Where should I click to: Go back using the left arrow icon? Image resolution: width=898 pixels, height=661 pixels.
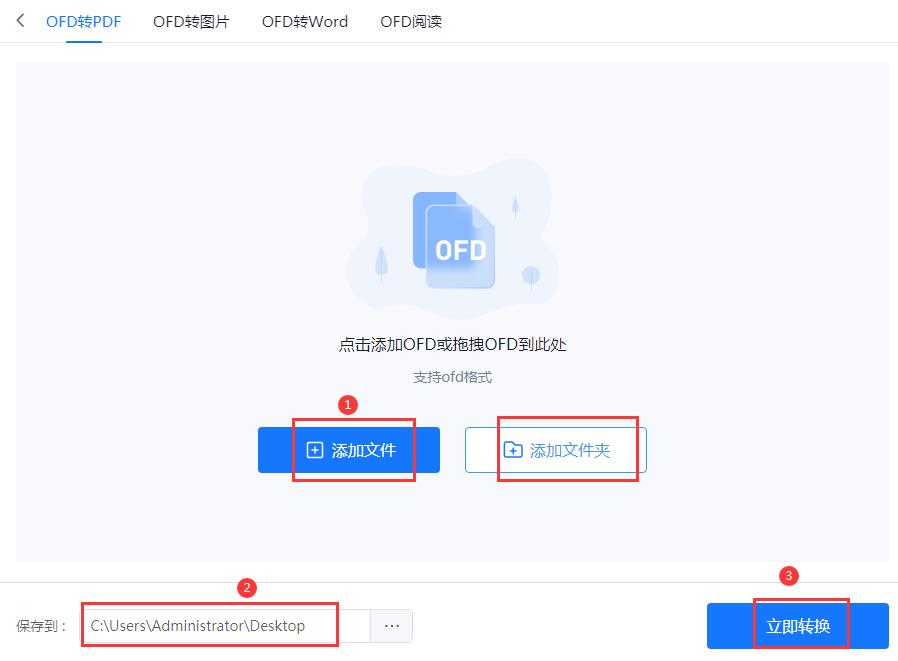click(x=21, y=21)
